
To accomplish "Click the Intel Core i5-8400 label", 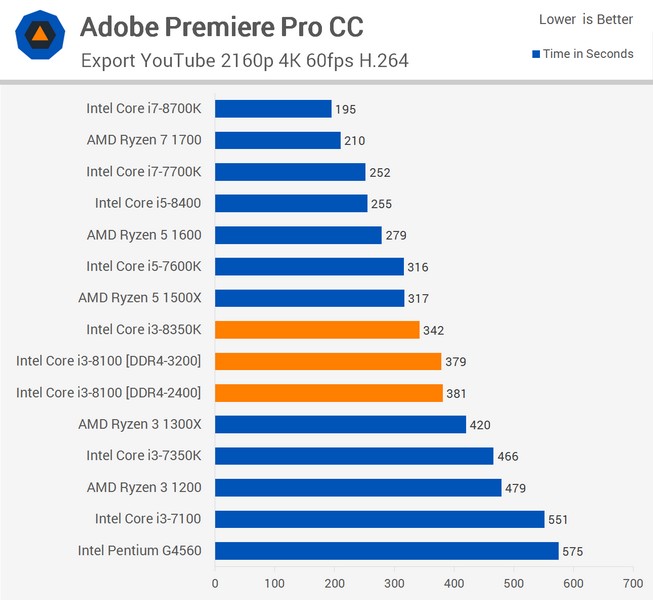I will pos(148,203).
